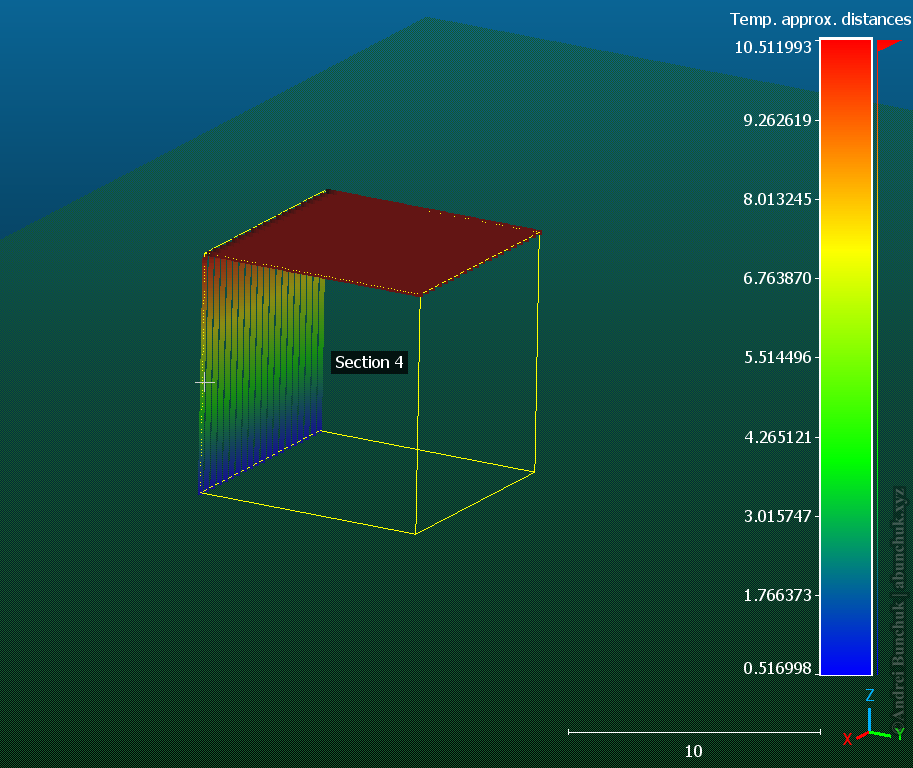Click the 0.516998 minimum scale value
This screenshot has height=768, width=913.
[776, 668]
